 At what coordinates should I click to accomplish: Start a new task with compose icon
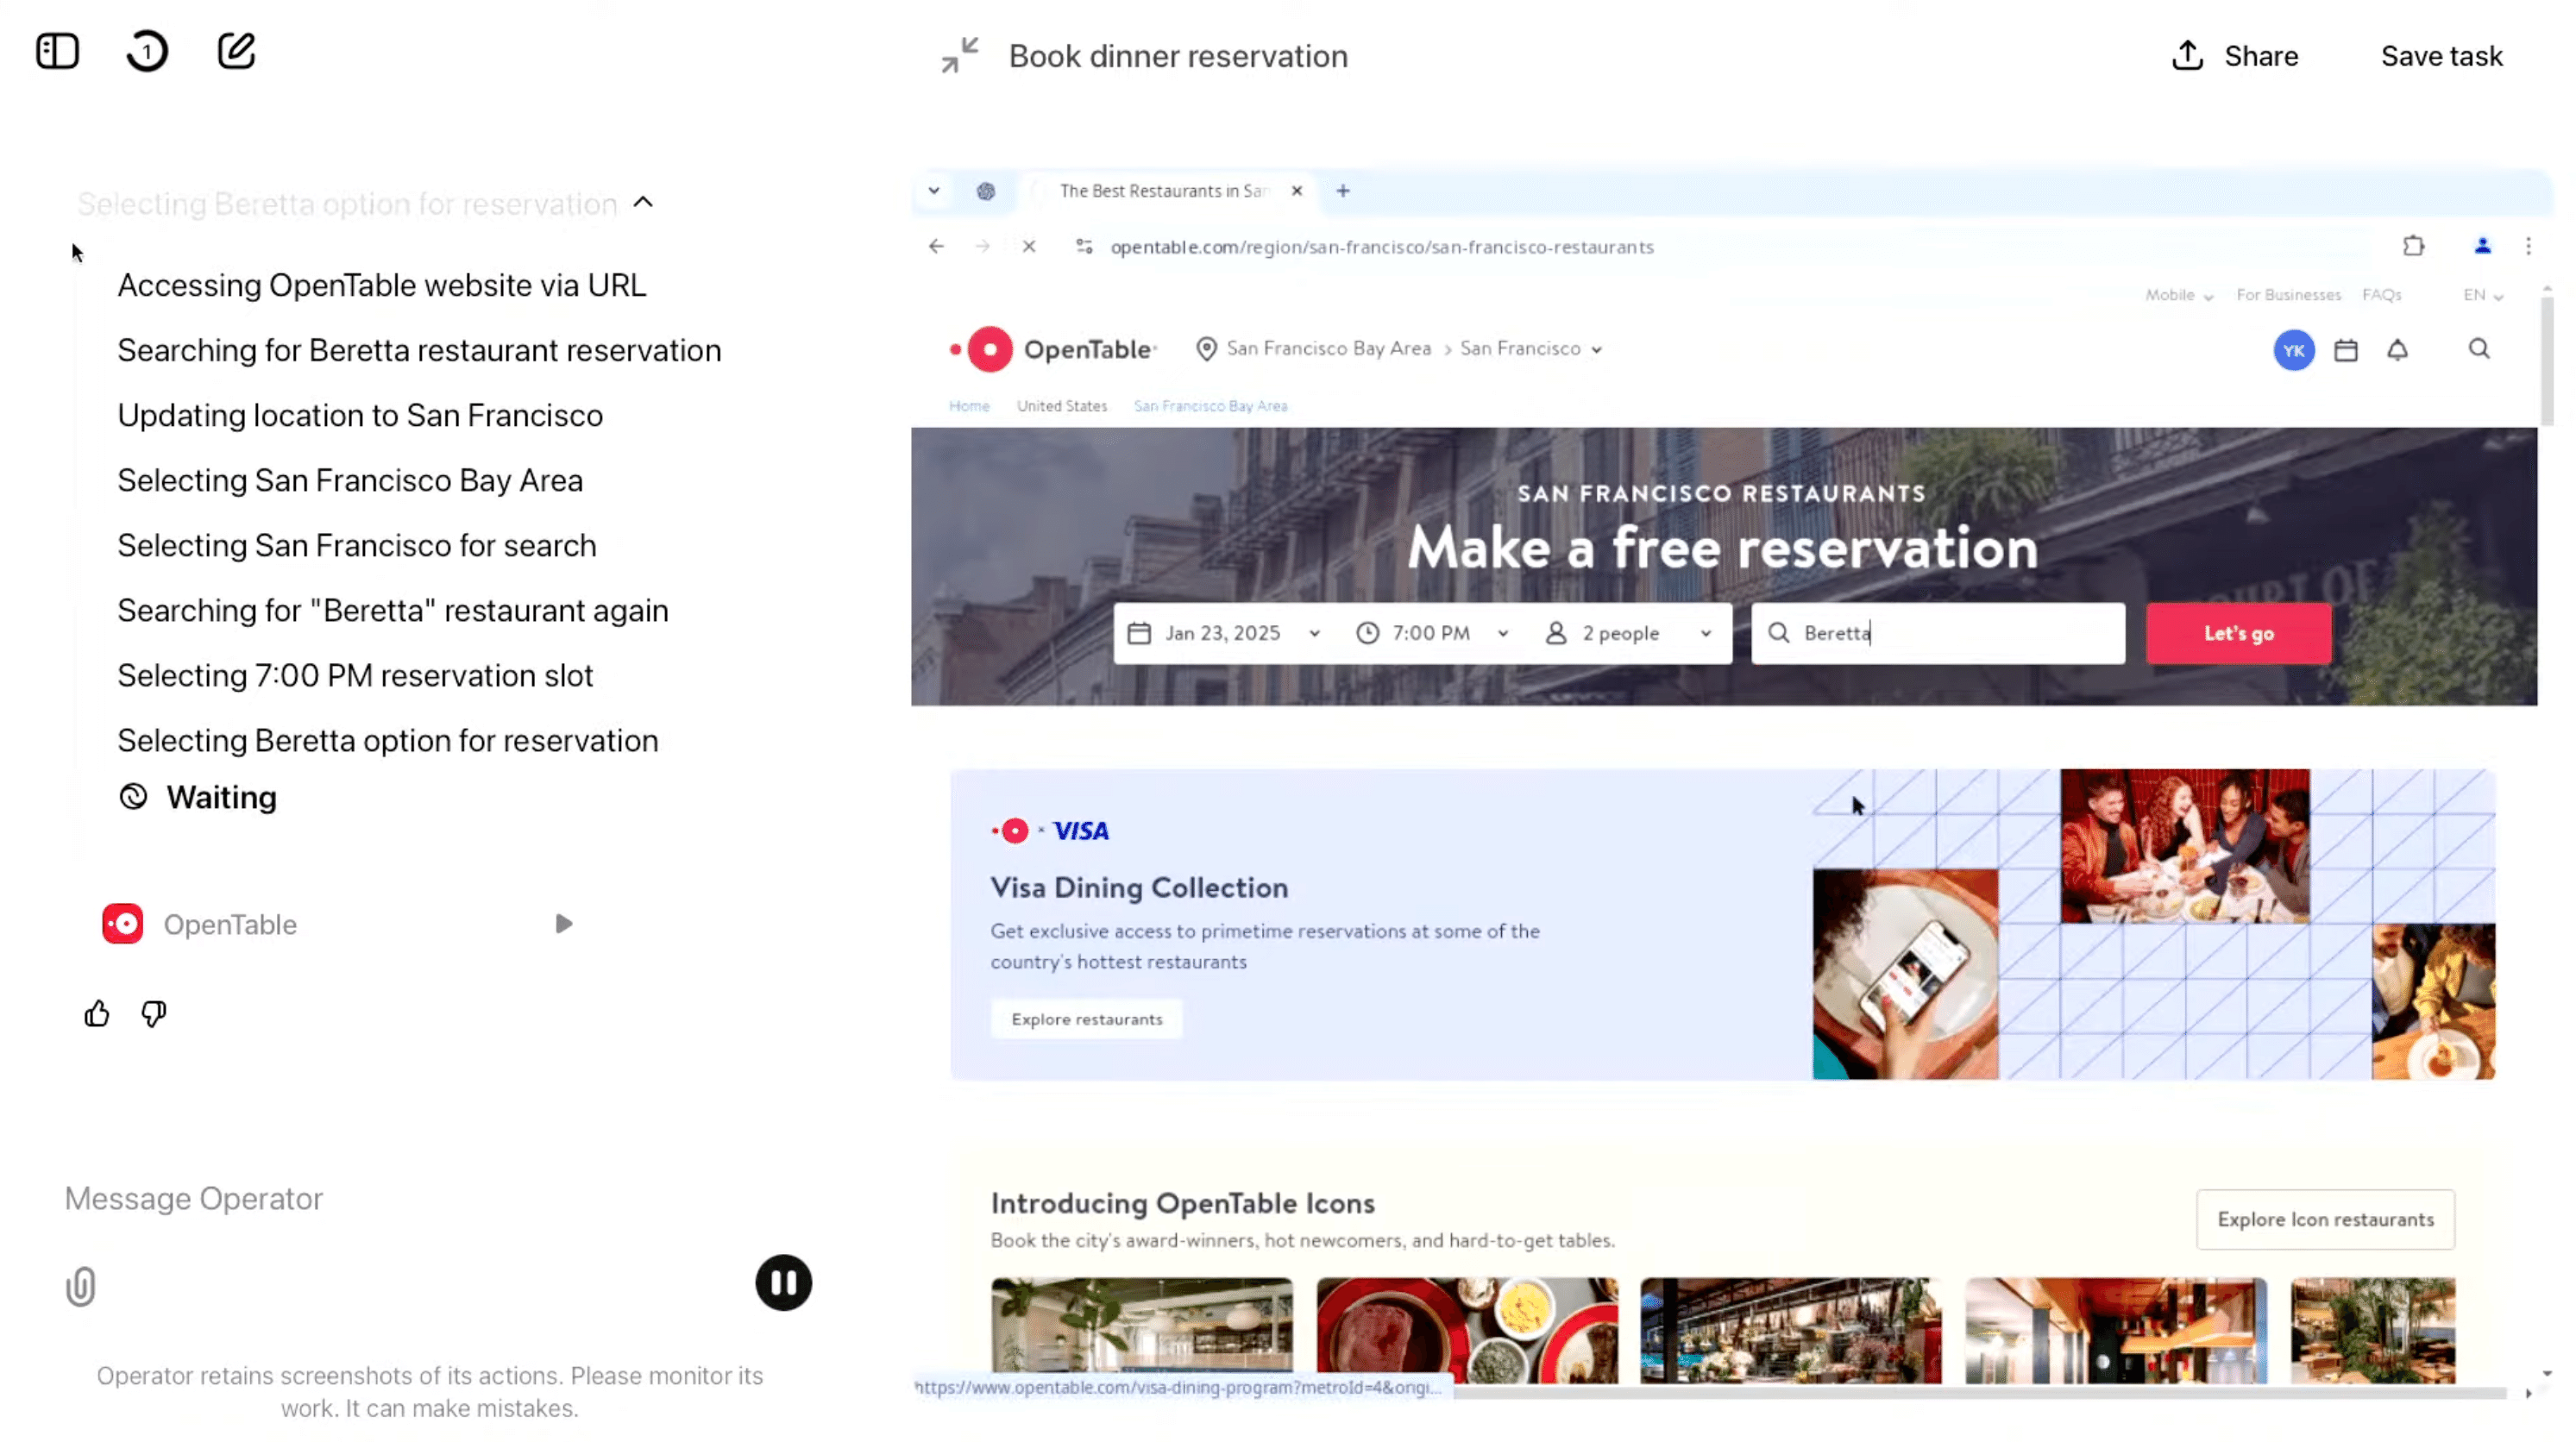coord(236,51)
